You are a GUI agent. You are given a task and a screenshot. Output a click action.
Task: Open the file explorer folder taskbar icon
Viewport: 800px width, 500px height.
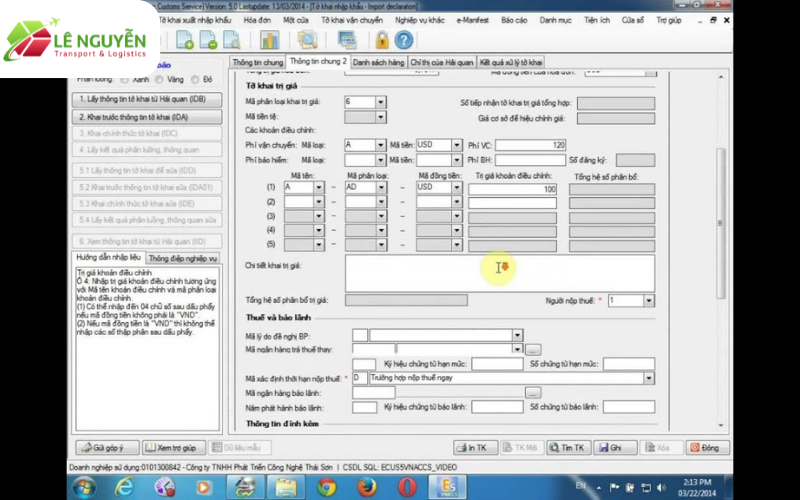pos(286,488)
